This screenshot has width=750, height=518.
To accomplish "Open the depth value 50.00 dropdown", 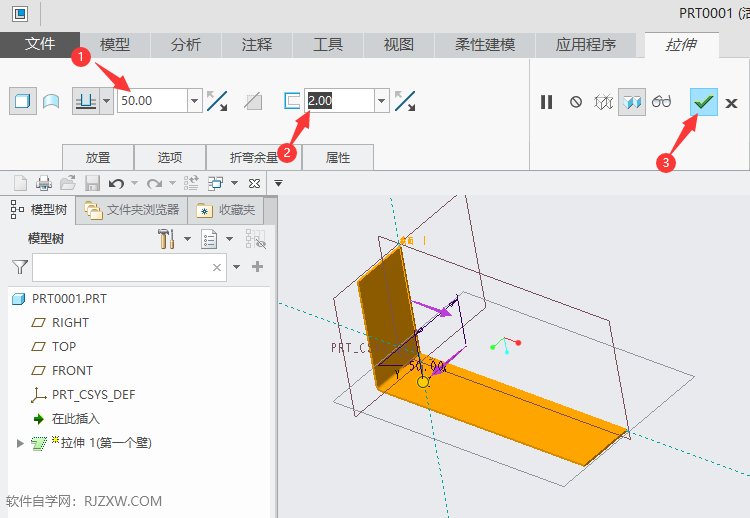I will click(x=194, y=101).
